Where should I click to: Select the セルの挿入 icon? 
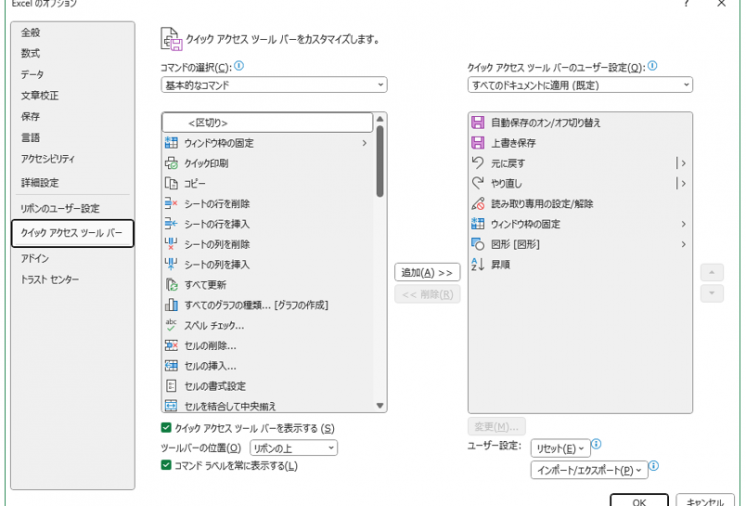[x=171, y=366]
